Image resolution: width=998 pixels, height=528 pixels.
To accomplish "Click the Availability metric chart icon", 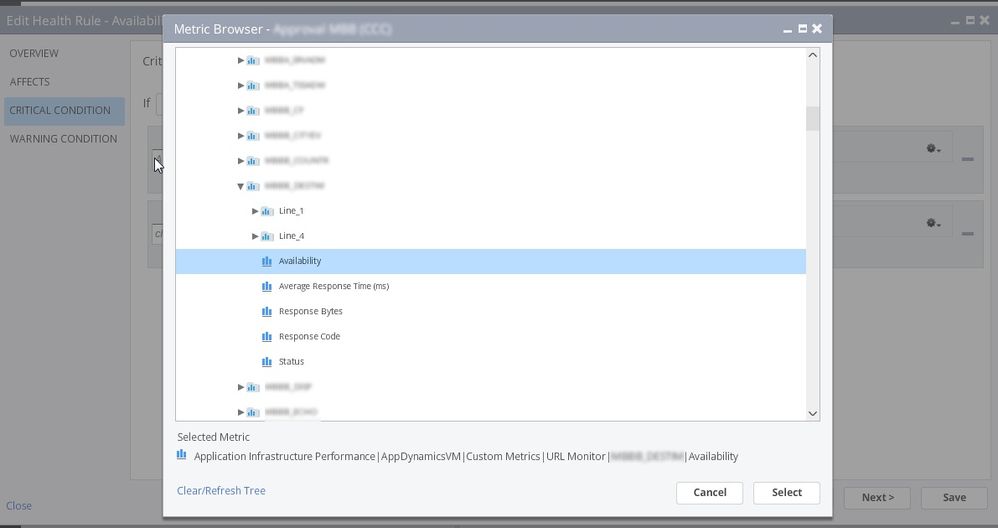I will pyautogui.click(x=266, y=261).
